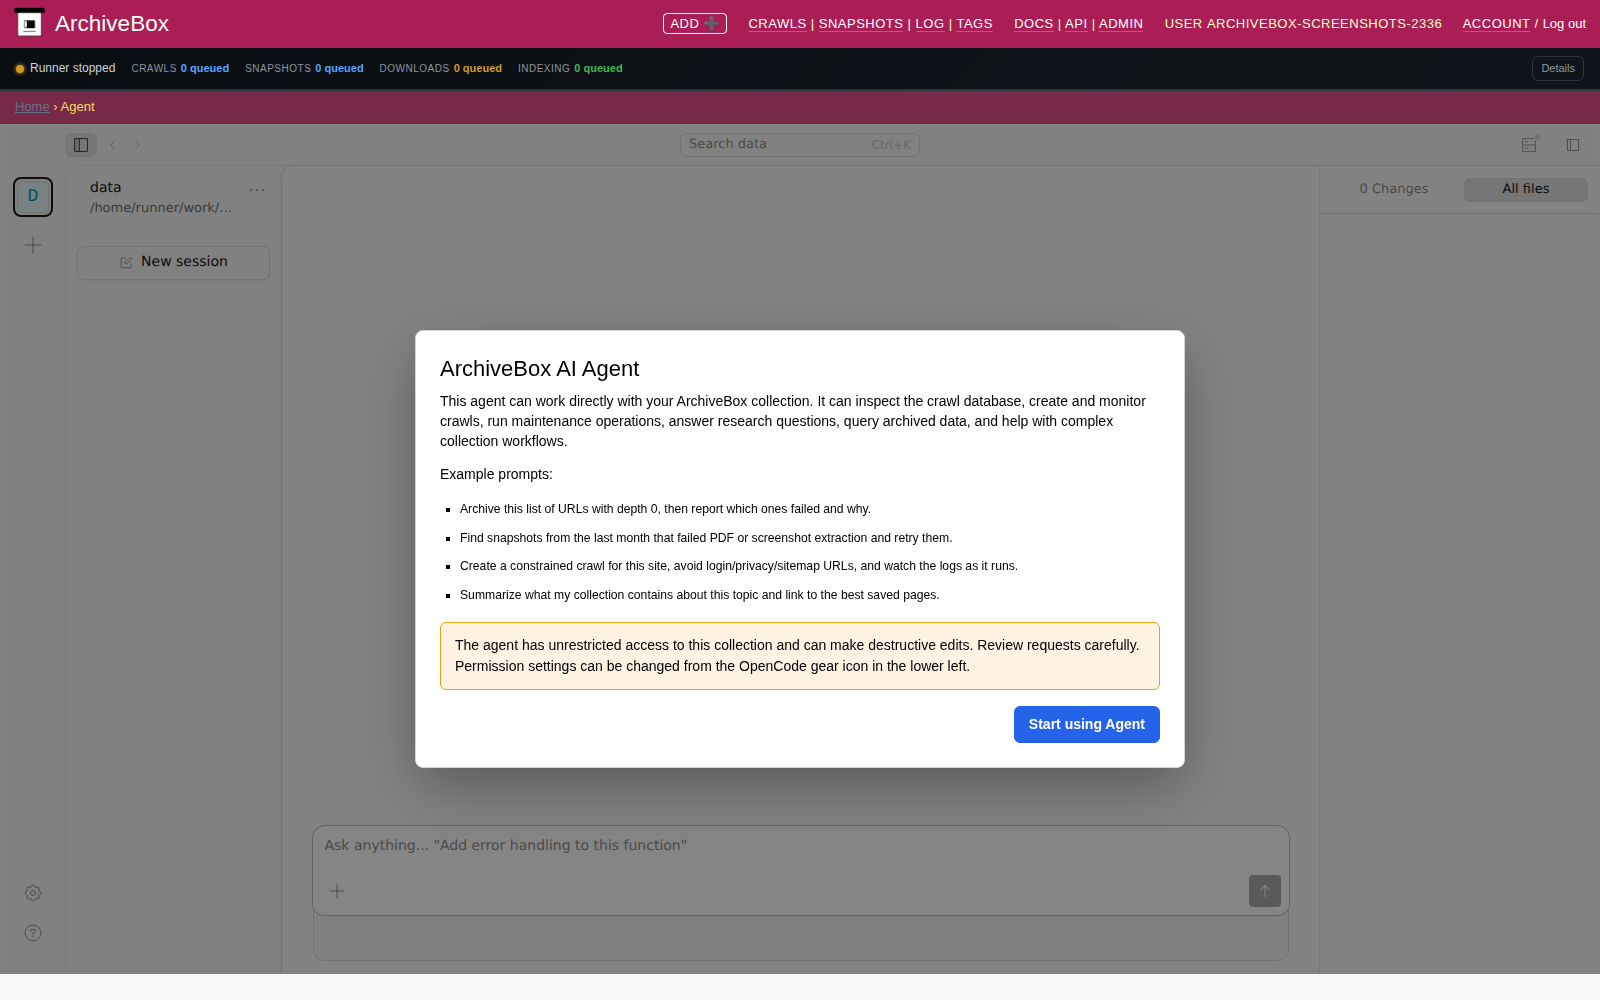Click SNAPSHOTS 0 queued status
Screen dimensions: 1600x1000
(x=304, y=69)
